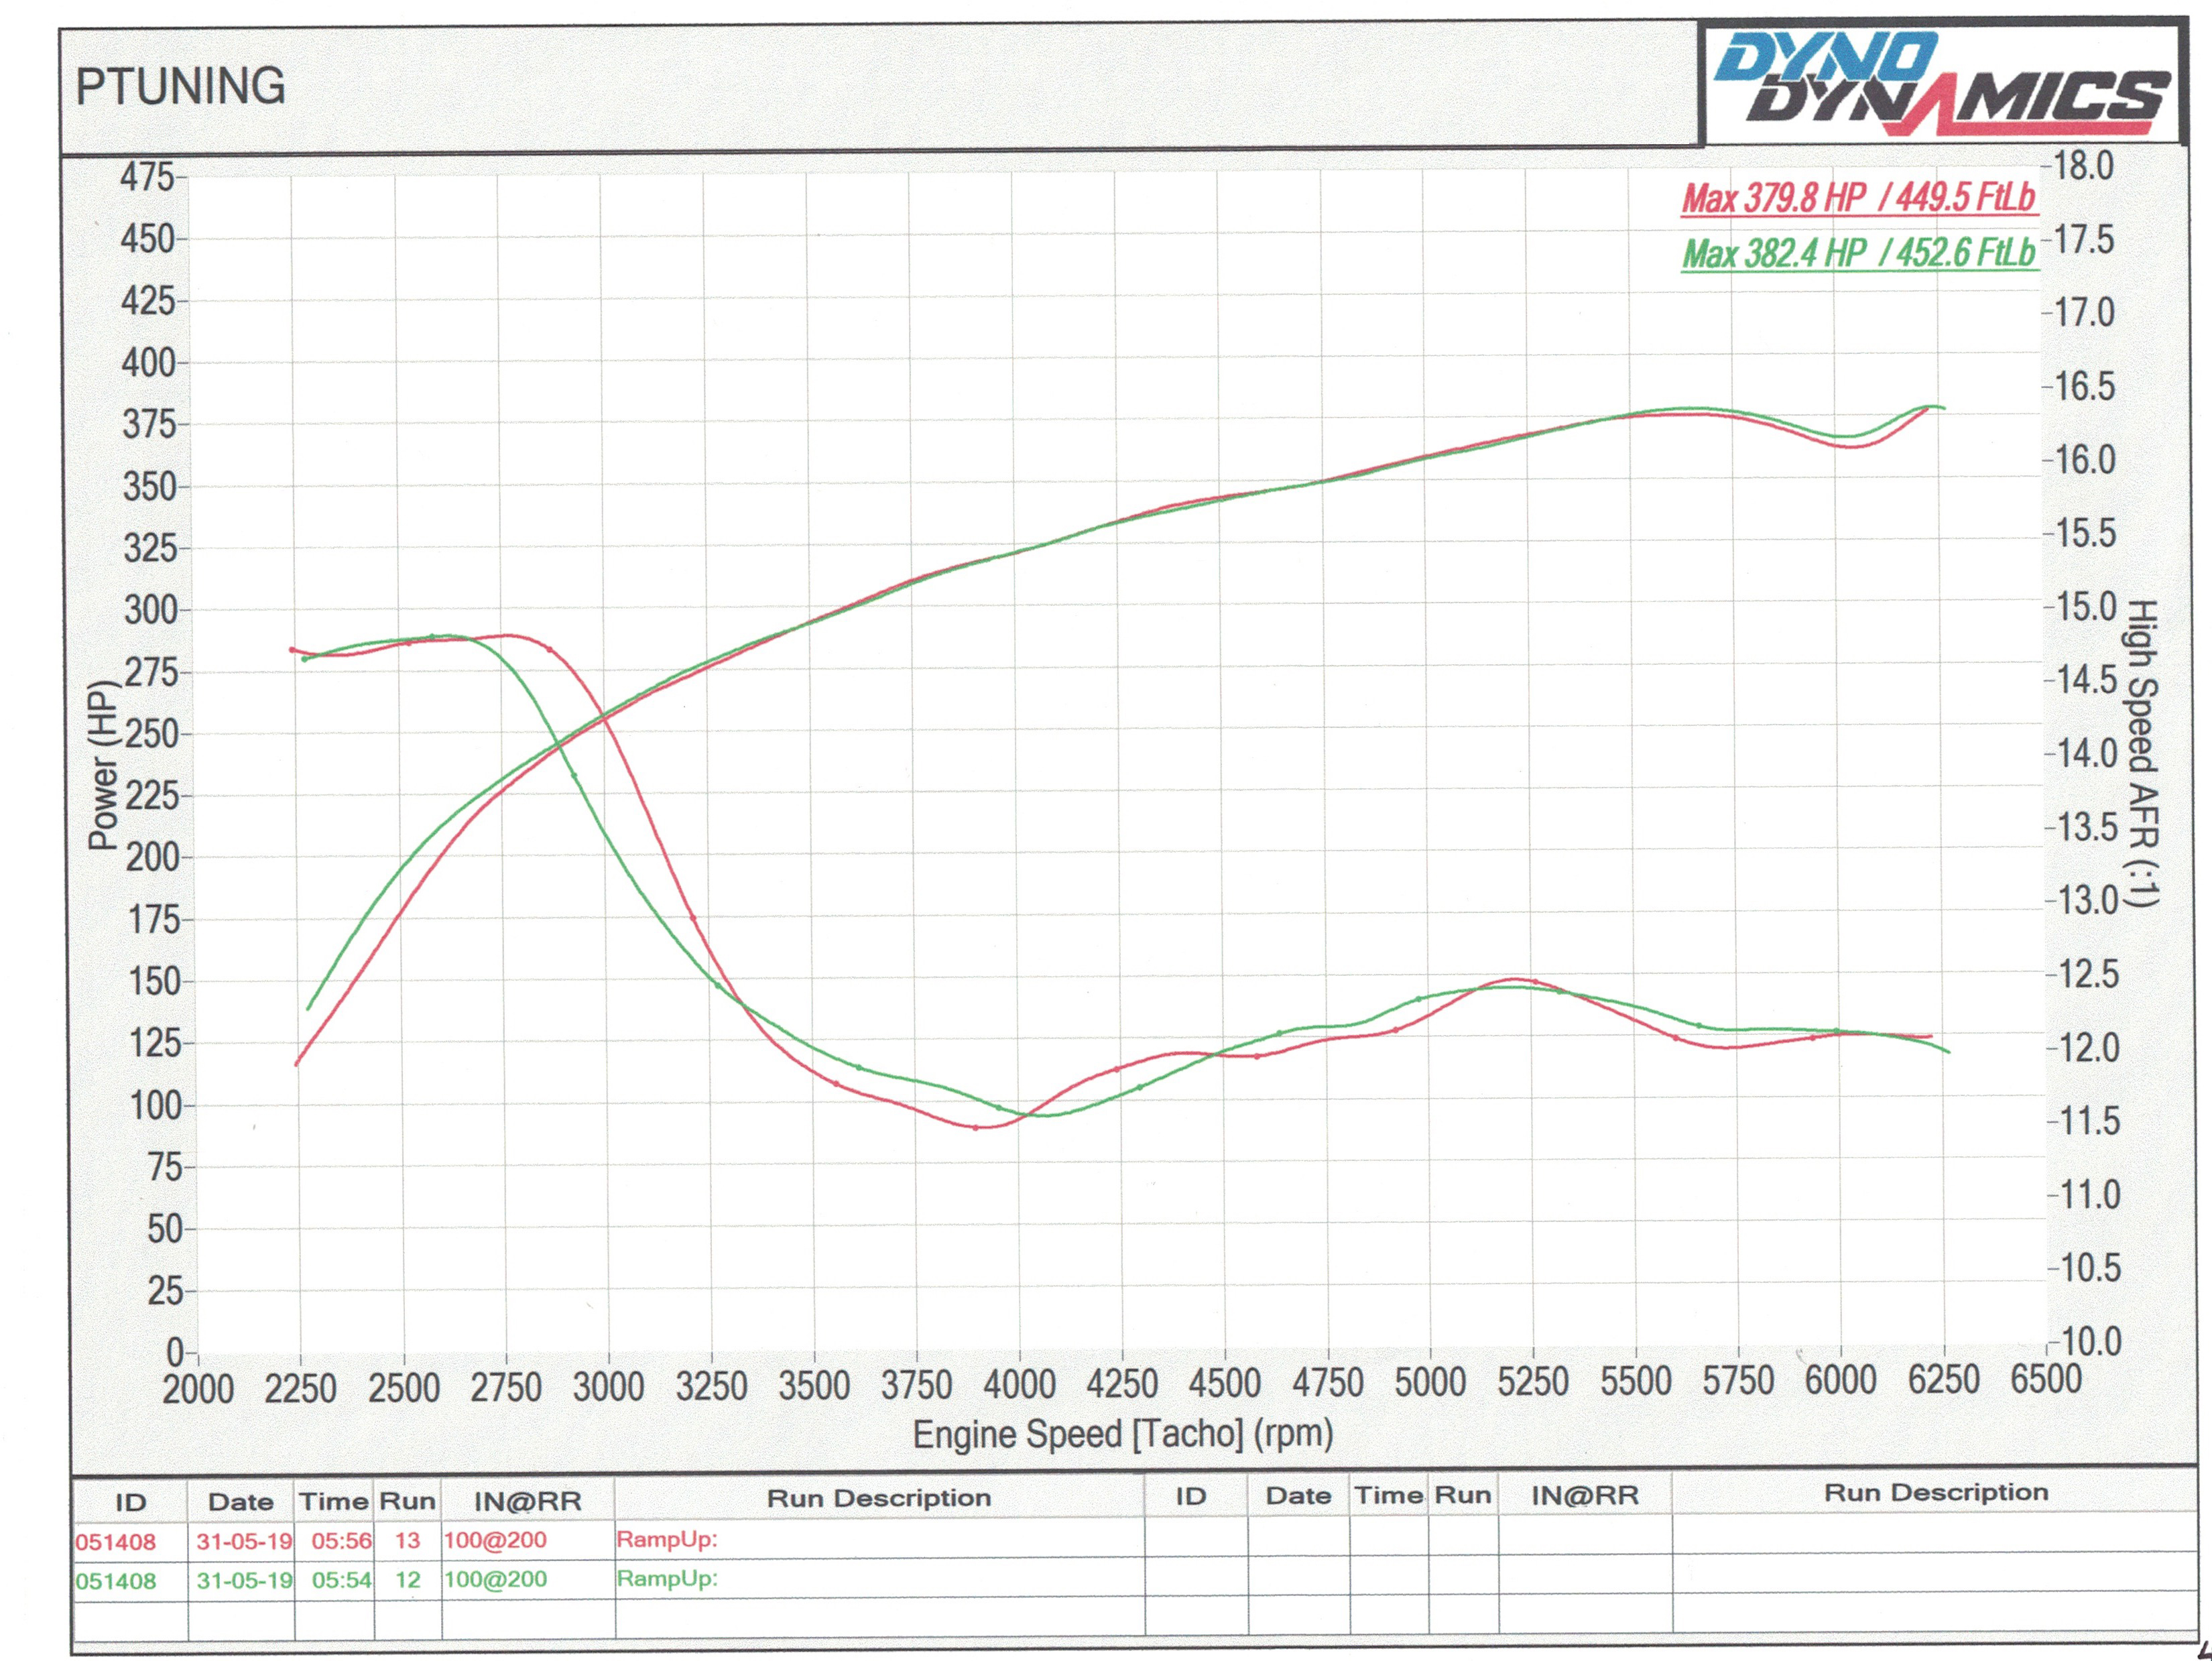
Task: Click the 475 HP axis tick label
Action: click(x=147, y=178)
